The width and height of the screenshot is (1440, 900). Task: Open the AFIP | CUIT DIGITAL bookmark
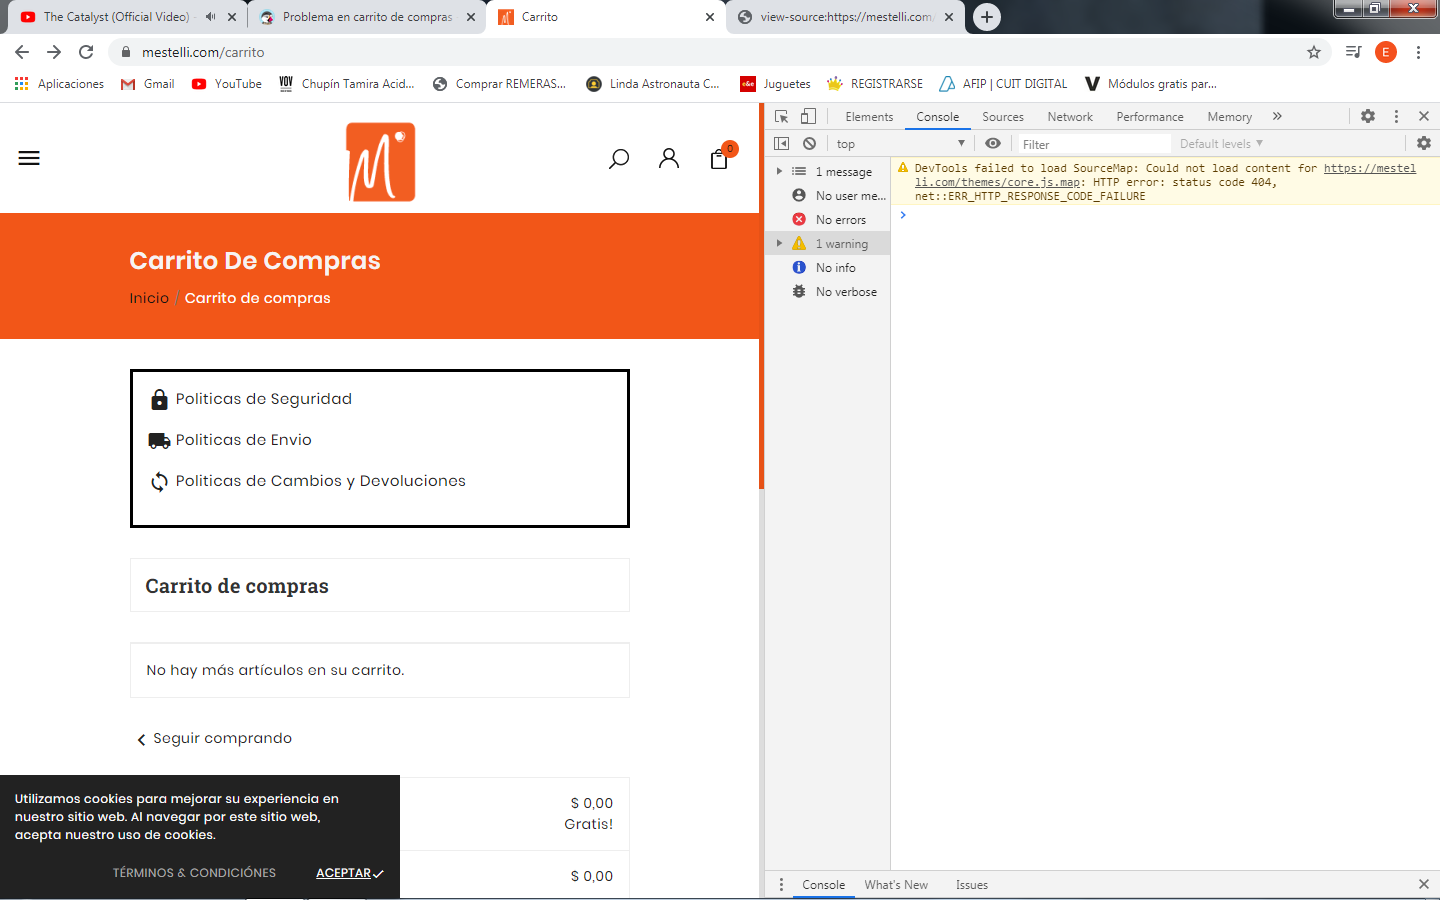click(x=1003, y=84)
